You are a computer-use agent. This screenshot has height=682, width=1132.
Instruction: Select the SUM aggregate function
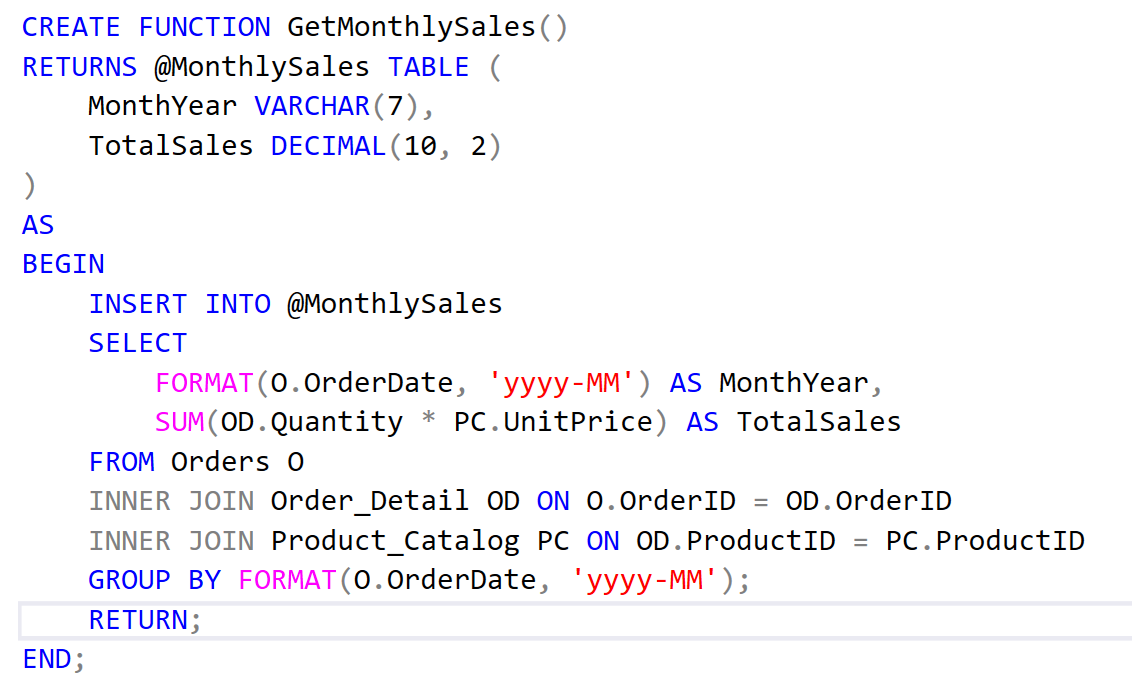coord(178,422)
